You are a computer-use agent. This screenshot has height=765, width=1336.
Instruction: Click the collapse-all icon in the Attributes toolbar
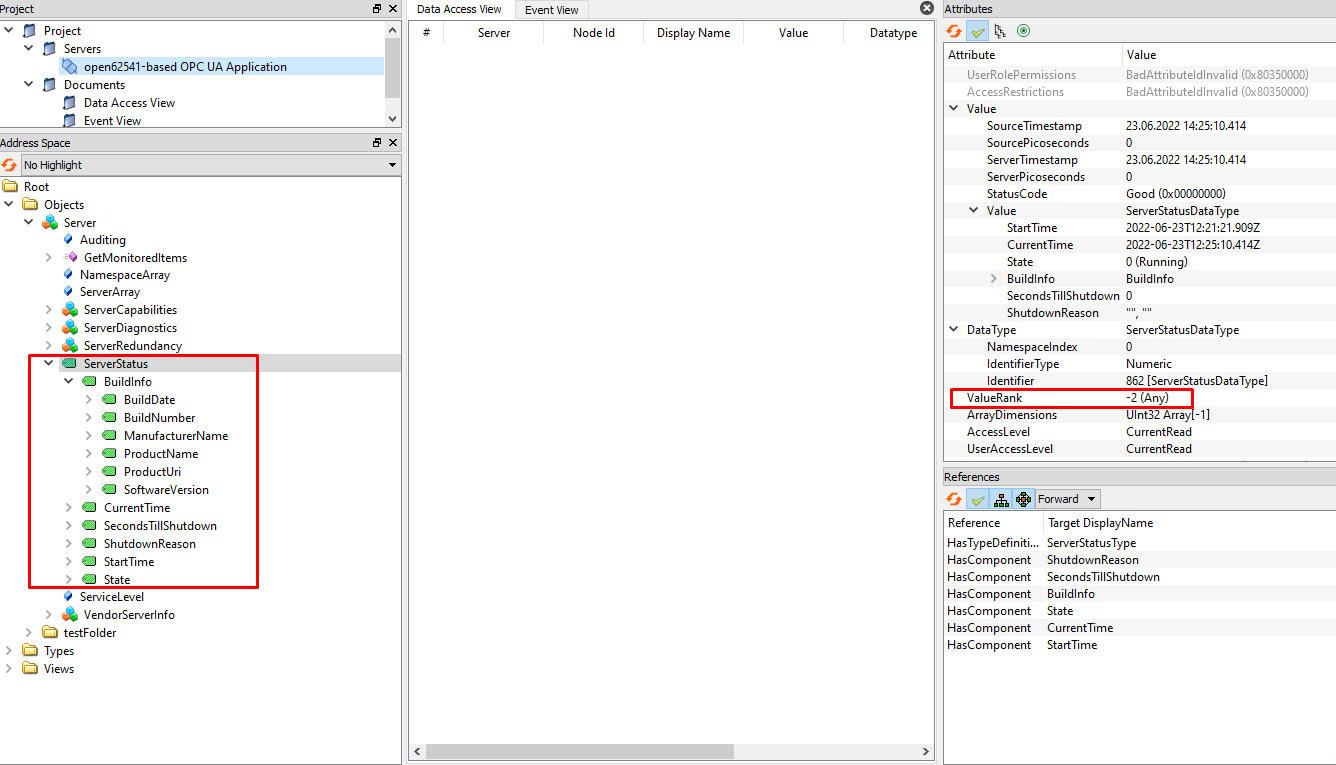click(999, 31)
